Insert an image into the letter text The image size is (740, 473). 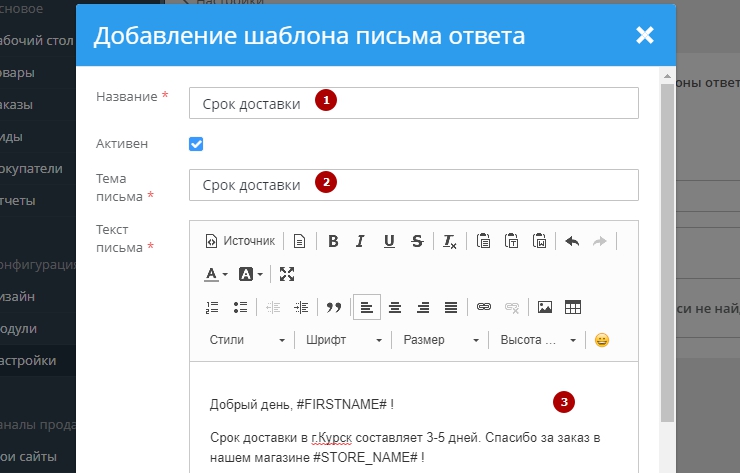545,307
